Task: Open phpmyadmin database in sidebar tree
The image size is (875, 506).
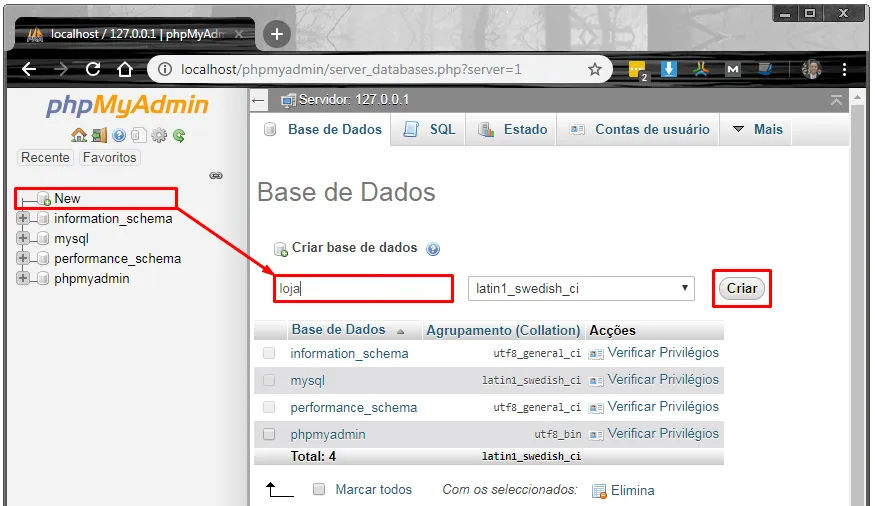Action: pyautogui.click(x=92, y=278)
